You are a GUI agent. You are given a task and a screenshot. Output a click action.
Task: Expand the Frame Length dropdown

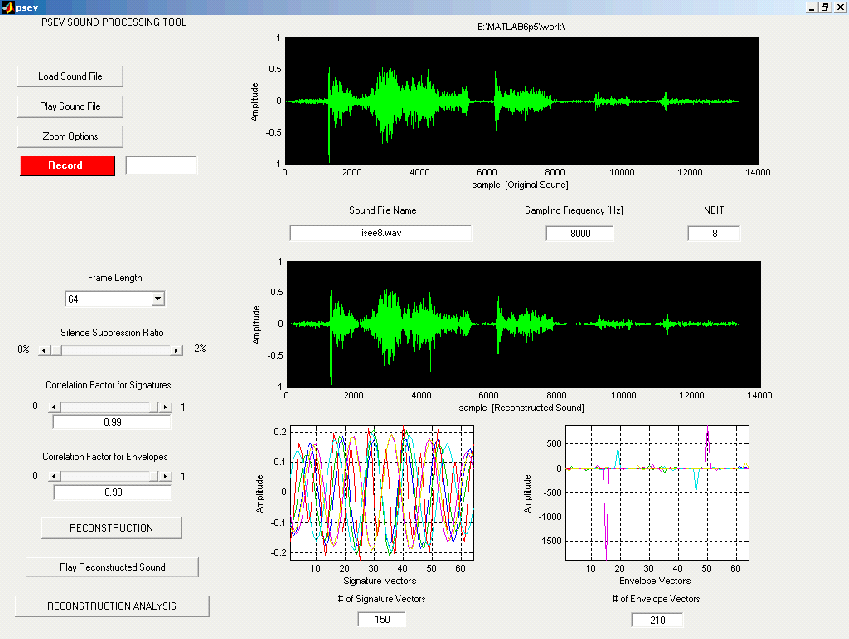pos(157,298)
